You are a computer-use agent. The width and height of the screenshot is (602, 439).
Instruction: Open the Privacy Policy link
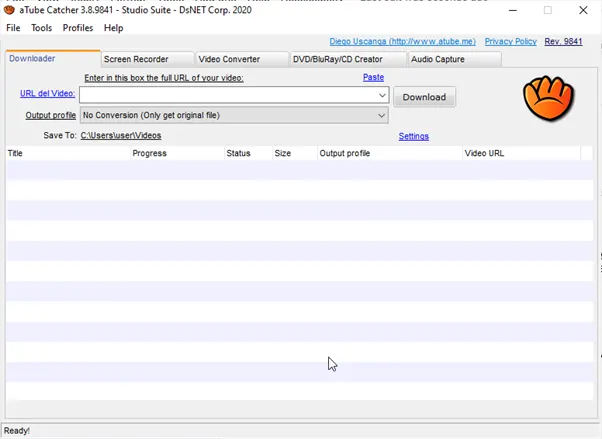(511, 41)
